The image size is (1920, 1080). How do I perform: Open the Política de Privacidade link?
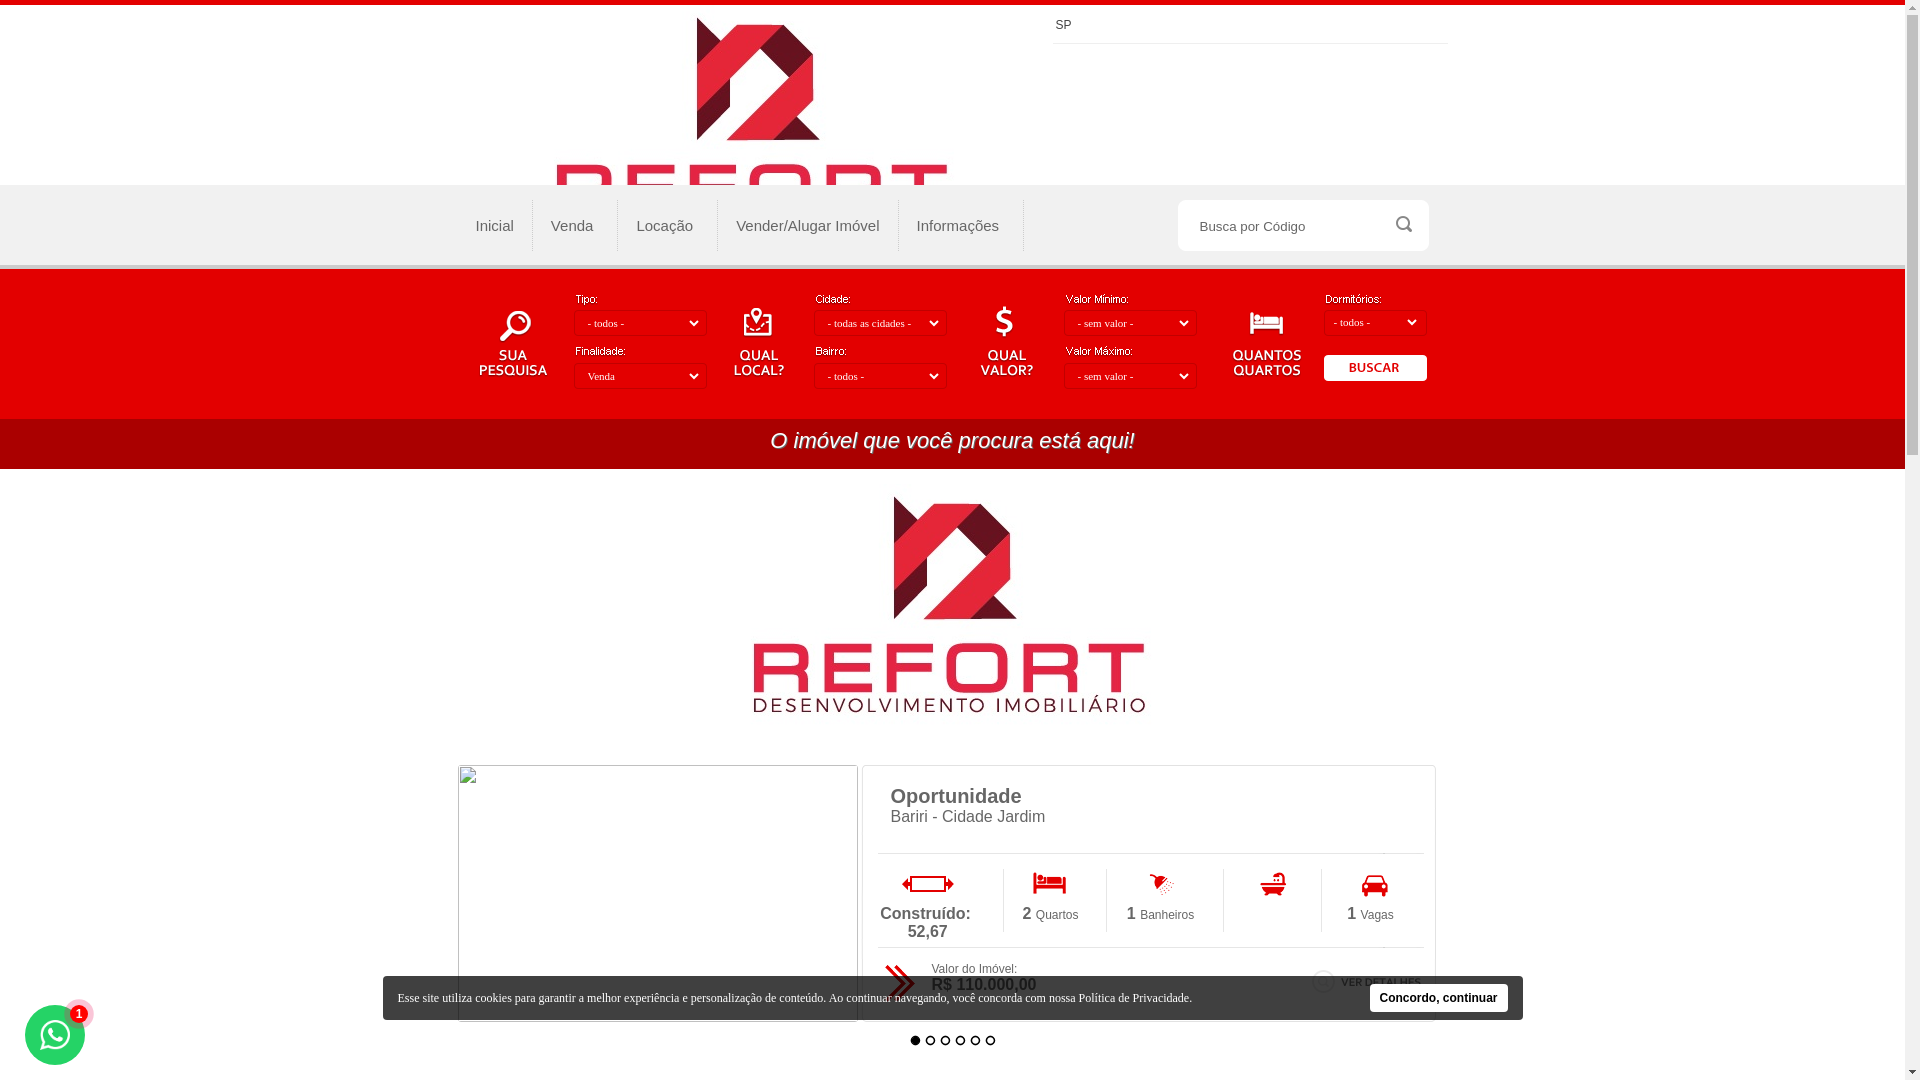[x=1134, y=998]
